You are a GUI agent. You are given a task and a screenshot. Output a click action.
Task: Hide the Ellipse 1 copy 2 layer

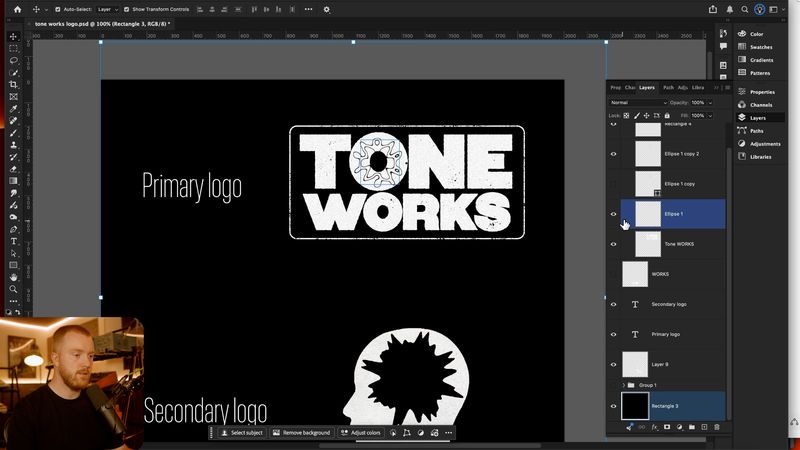point(614,154)
